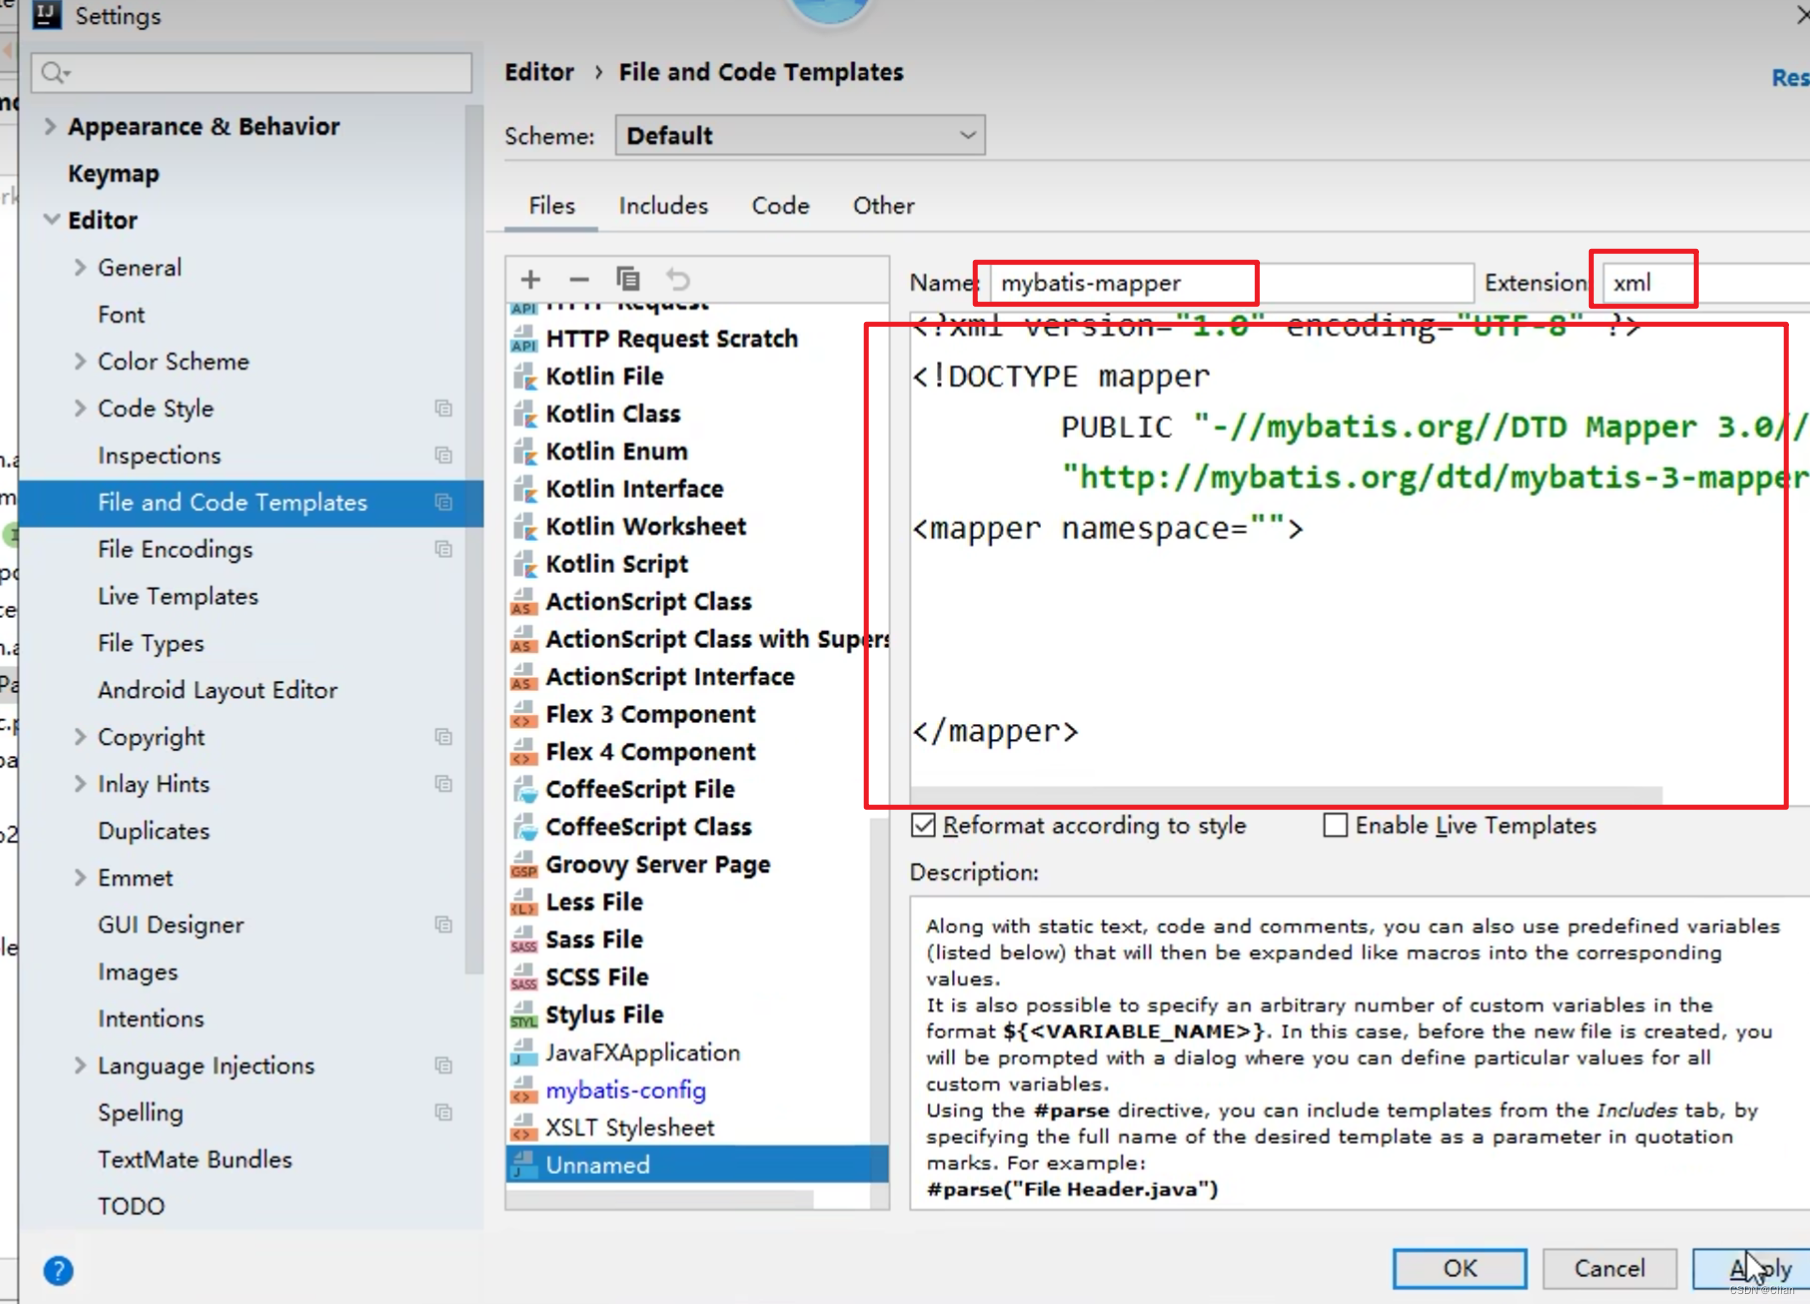This screenshot has width=1810, height=1304.
Task: Click the search icon in settings search
Action: coord(55,73)
